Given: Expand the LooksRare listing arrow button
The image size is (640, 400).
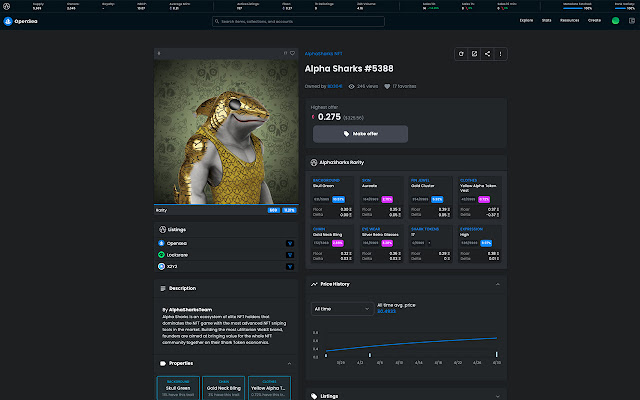Looking at the screenshot, I should tap(290, 255).
